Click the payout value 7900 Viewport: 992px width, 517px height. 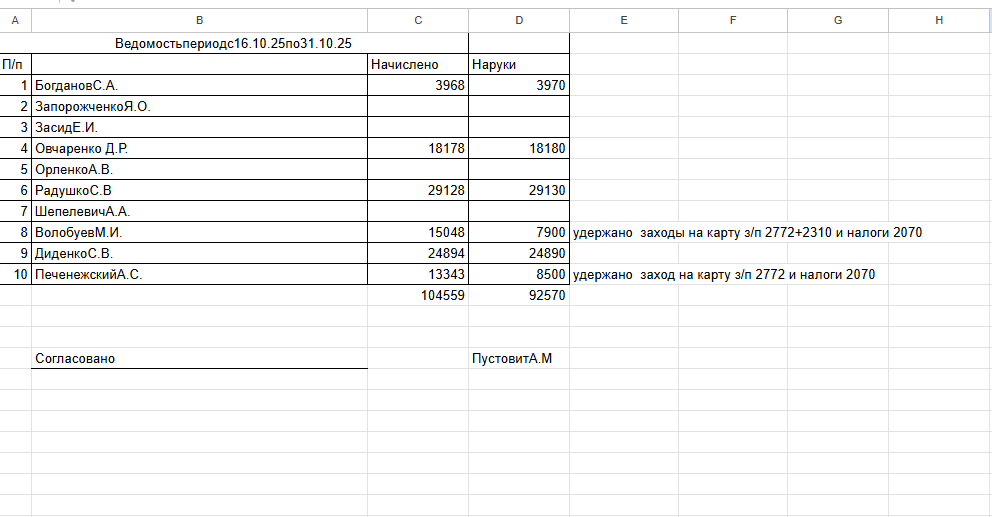[519, 232]
